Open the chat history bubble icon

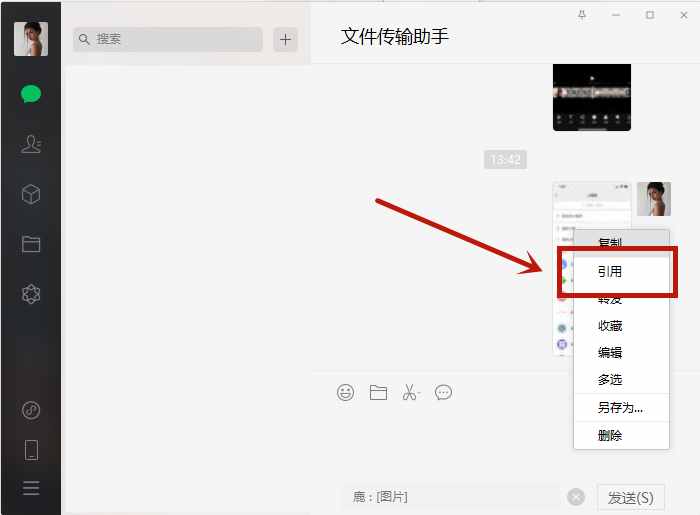[x=443, y=393]
